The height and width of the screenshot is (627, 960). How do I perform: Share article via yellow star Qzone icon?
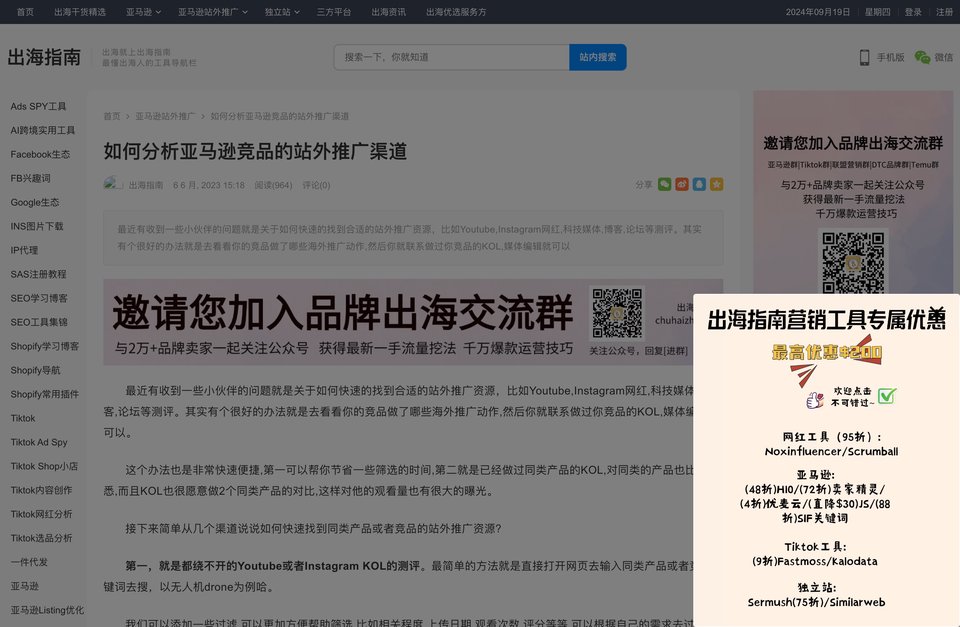[x=716, y=184]
